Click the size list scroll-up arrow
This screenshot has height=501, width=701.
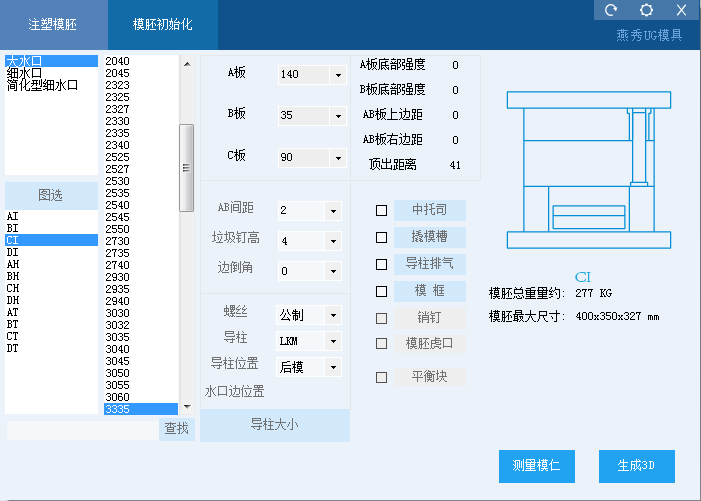187,64
